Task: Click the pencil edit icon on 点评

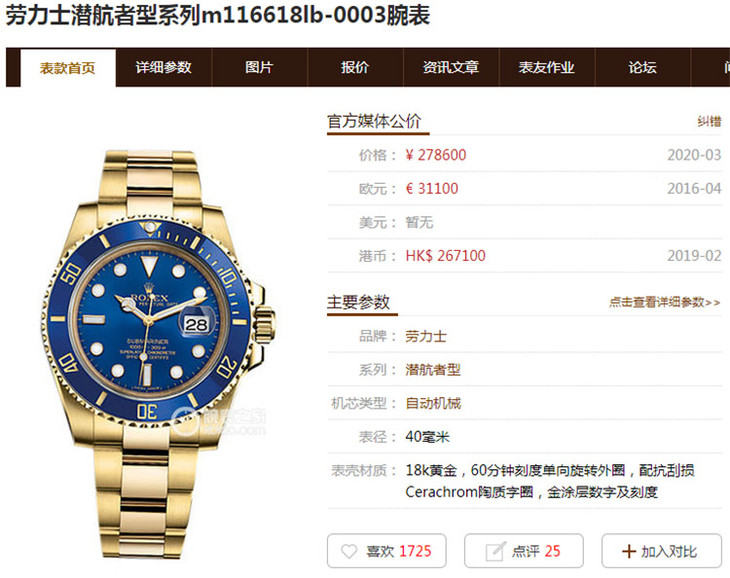Action: [495, 551]
